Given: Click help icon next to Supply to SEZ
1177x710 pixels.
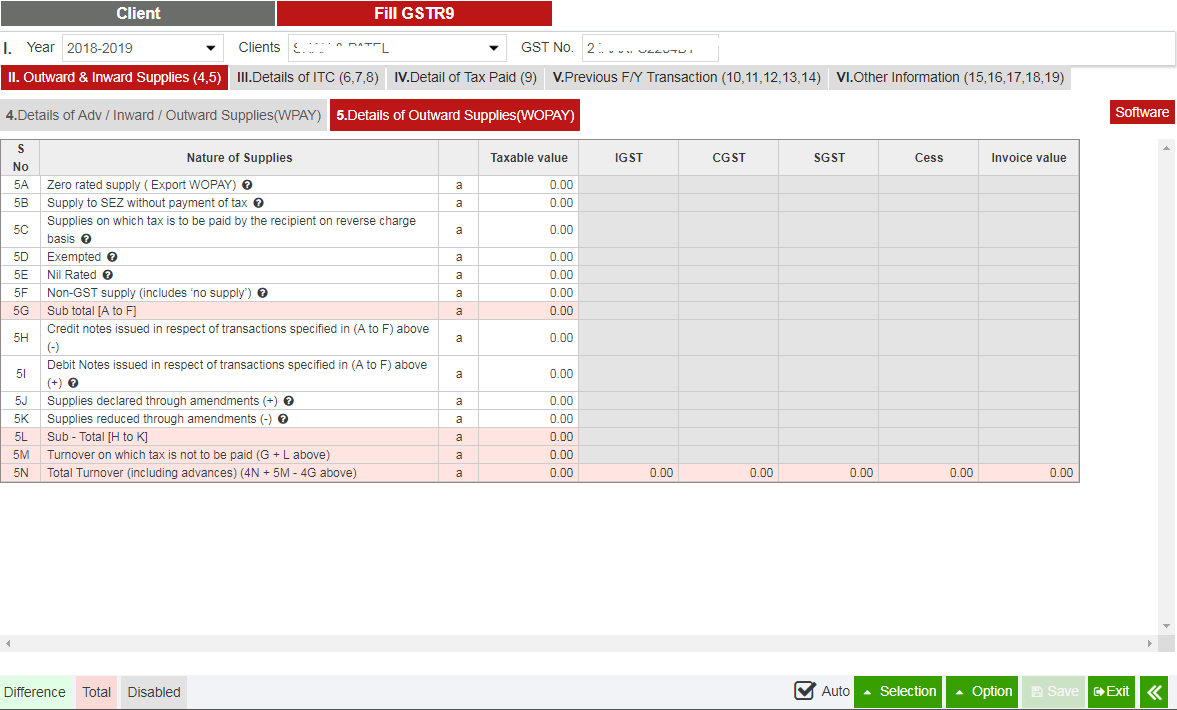Looking at the screenshot, I should coord(258,203).
